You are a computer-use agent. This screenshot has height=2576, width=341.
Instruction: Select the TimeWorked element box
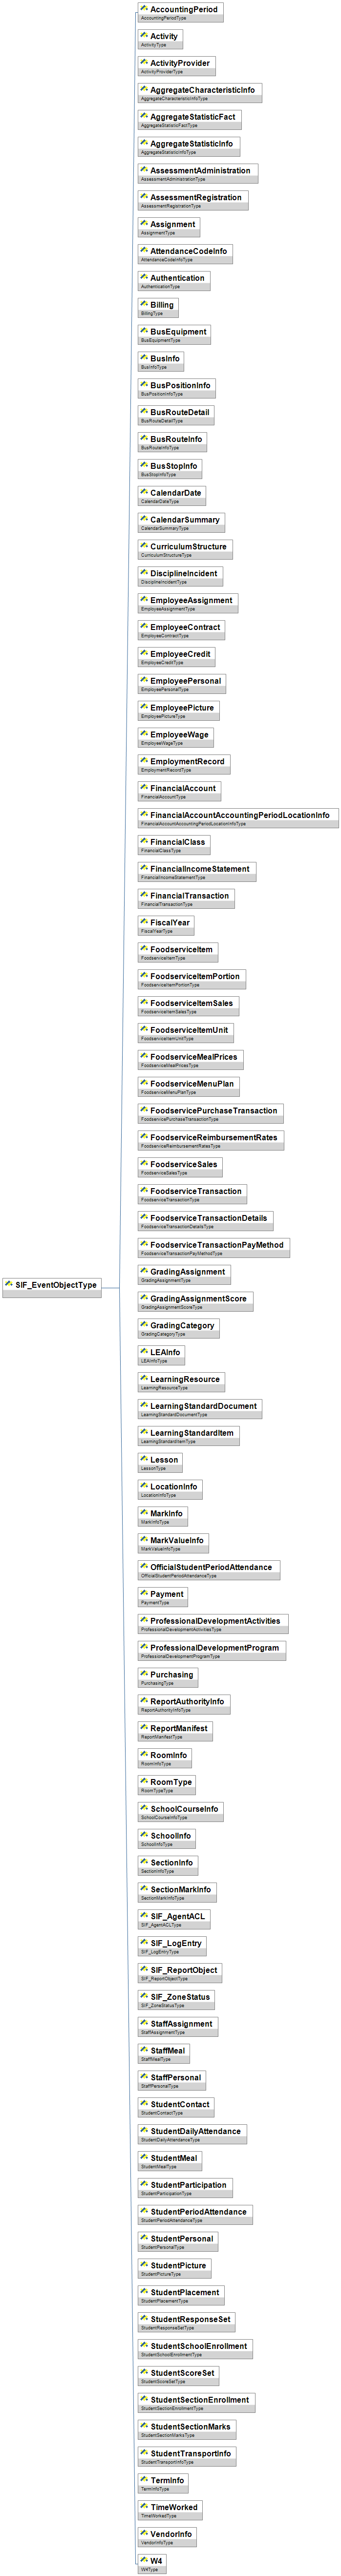[174, 2507]
